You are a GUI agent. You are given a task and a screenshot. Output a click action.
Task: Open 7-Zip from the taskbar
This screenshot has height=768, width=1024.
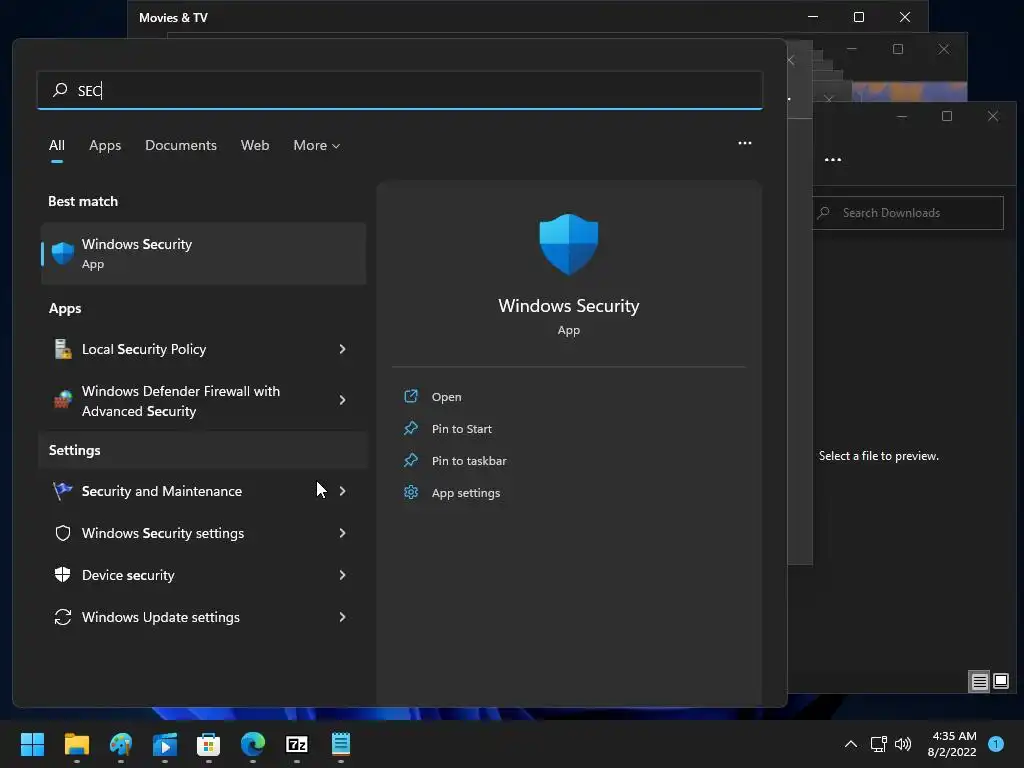[x=296, y=744]
